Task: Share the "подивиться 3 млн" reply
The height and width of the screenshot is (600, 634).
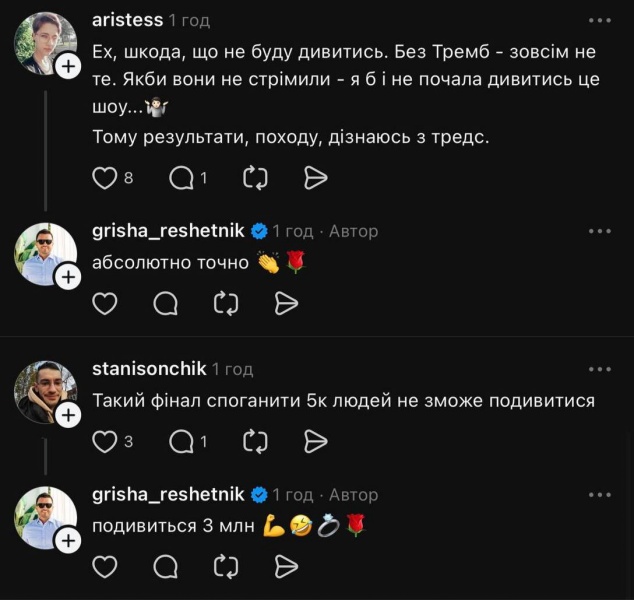Action: tap(286, 567)
